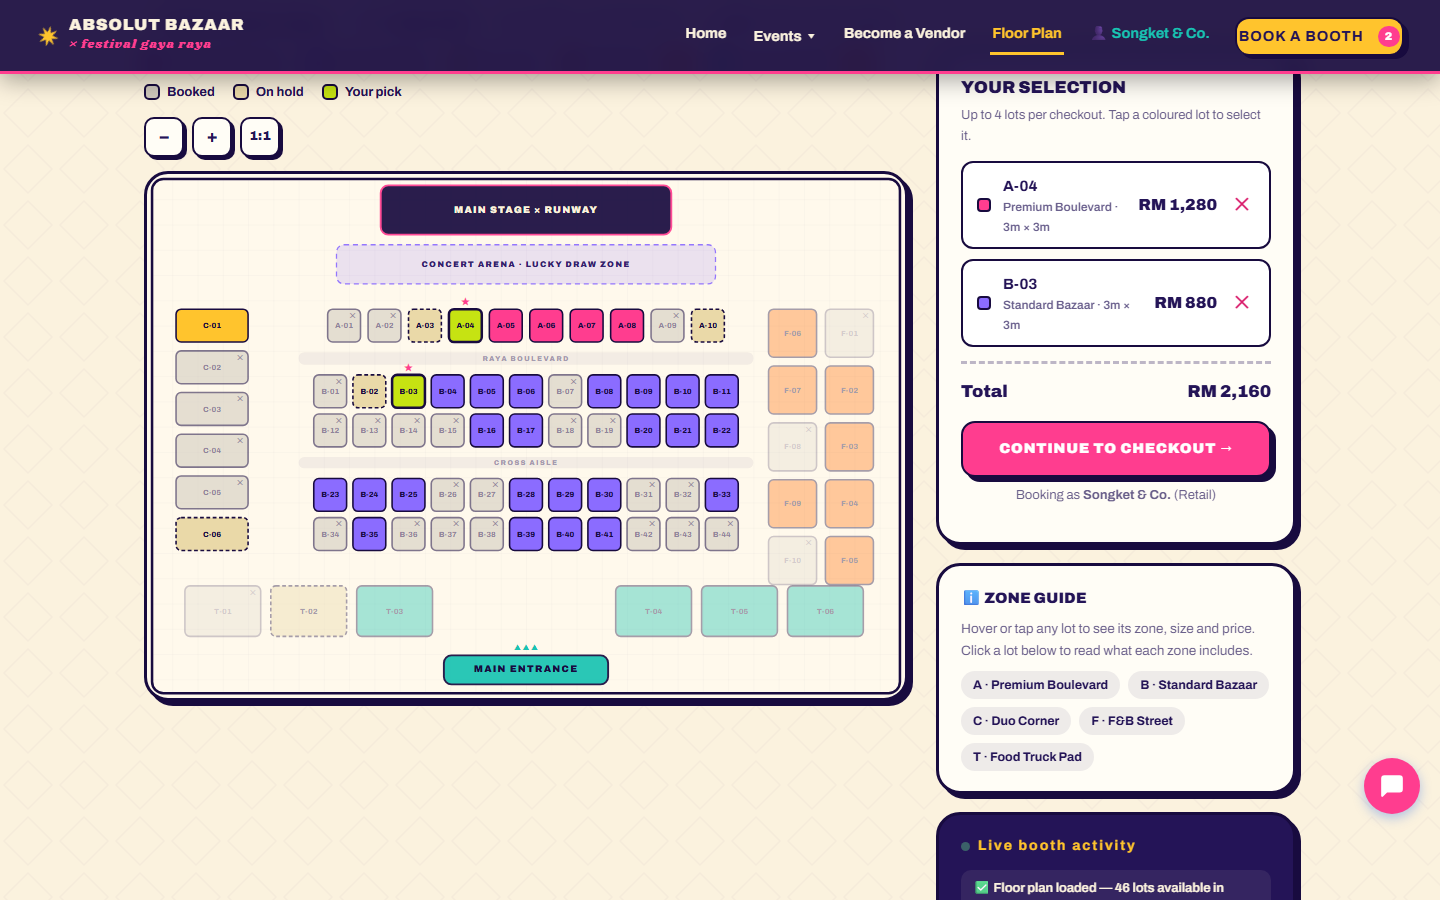Click the Live booth activity heading
The width and height of the screenshot is (1440, 900).
coord(1056,845)
